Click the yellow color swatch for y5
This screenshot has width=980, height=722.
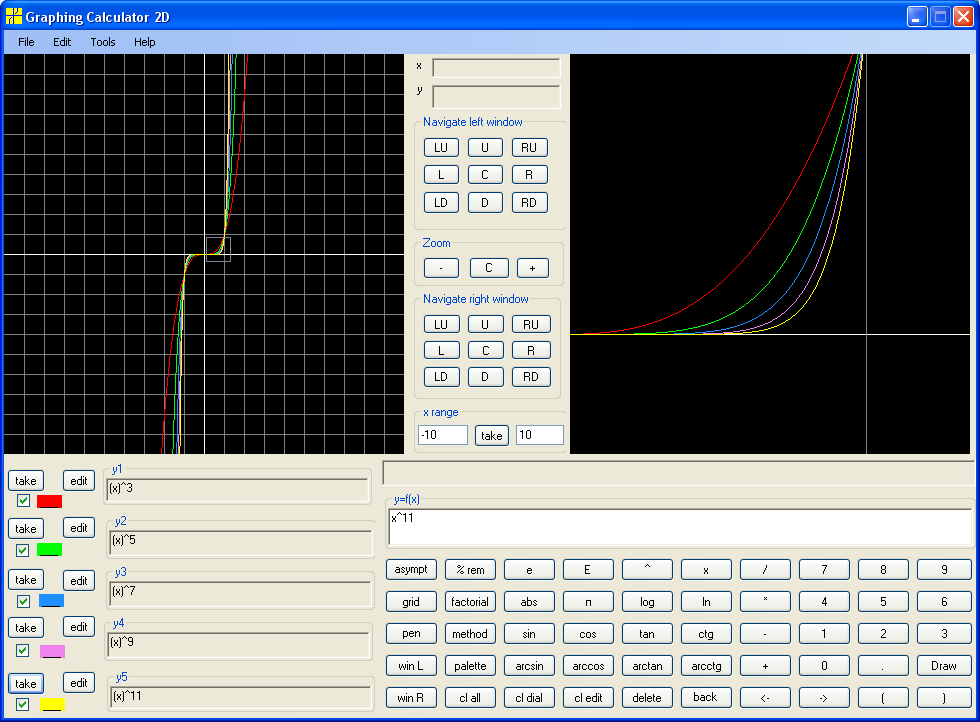[52, 704]
